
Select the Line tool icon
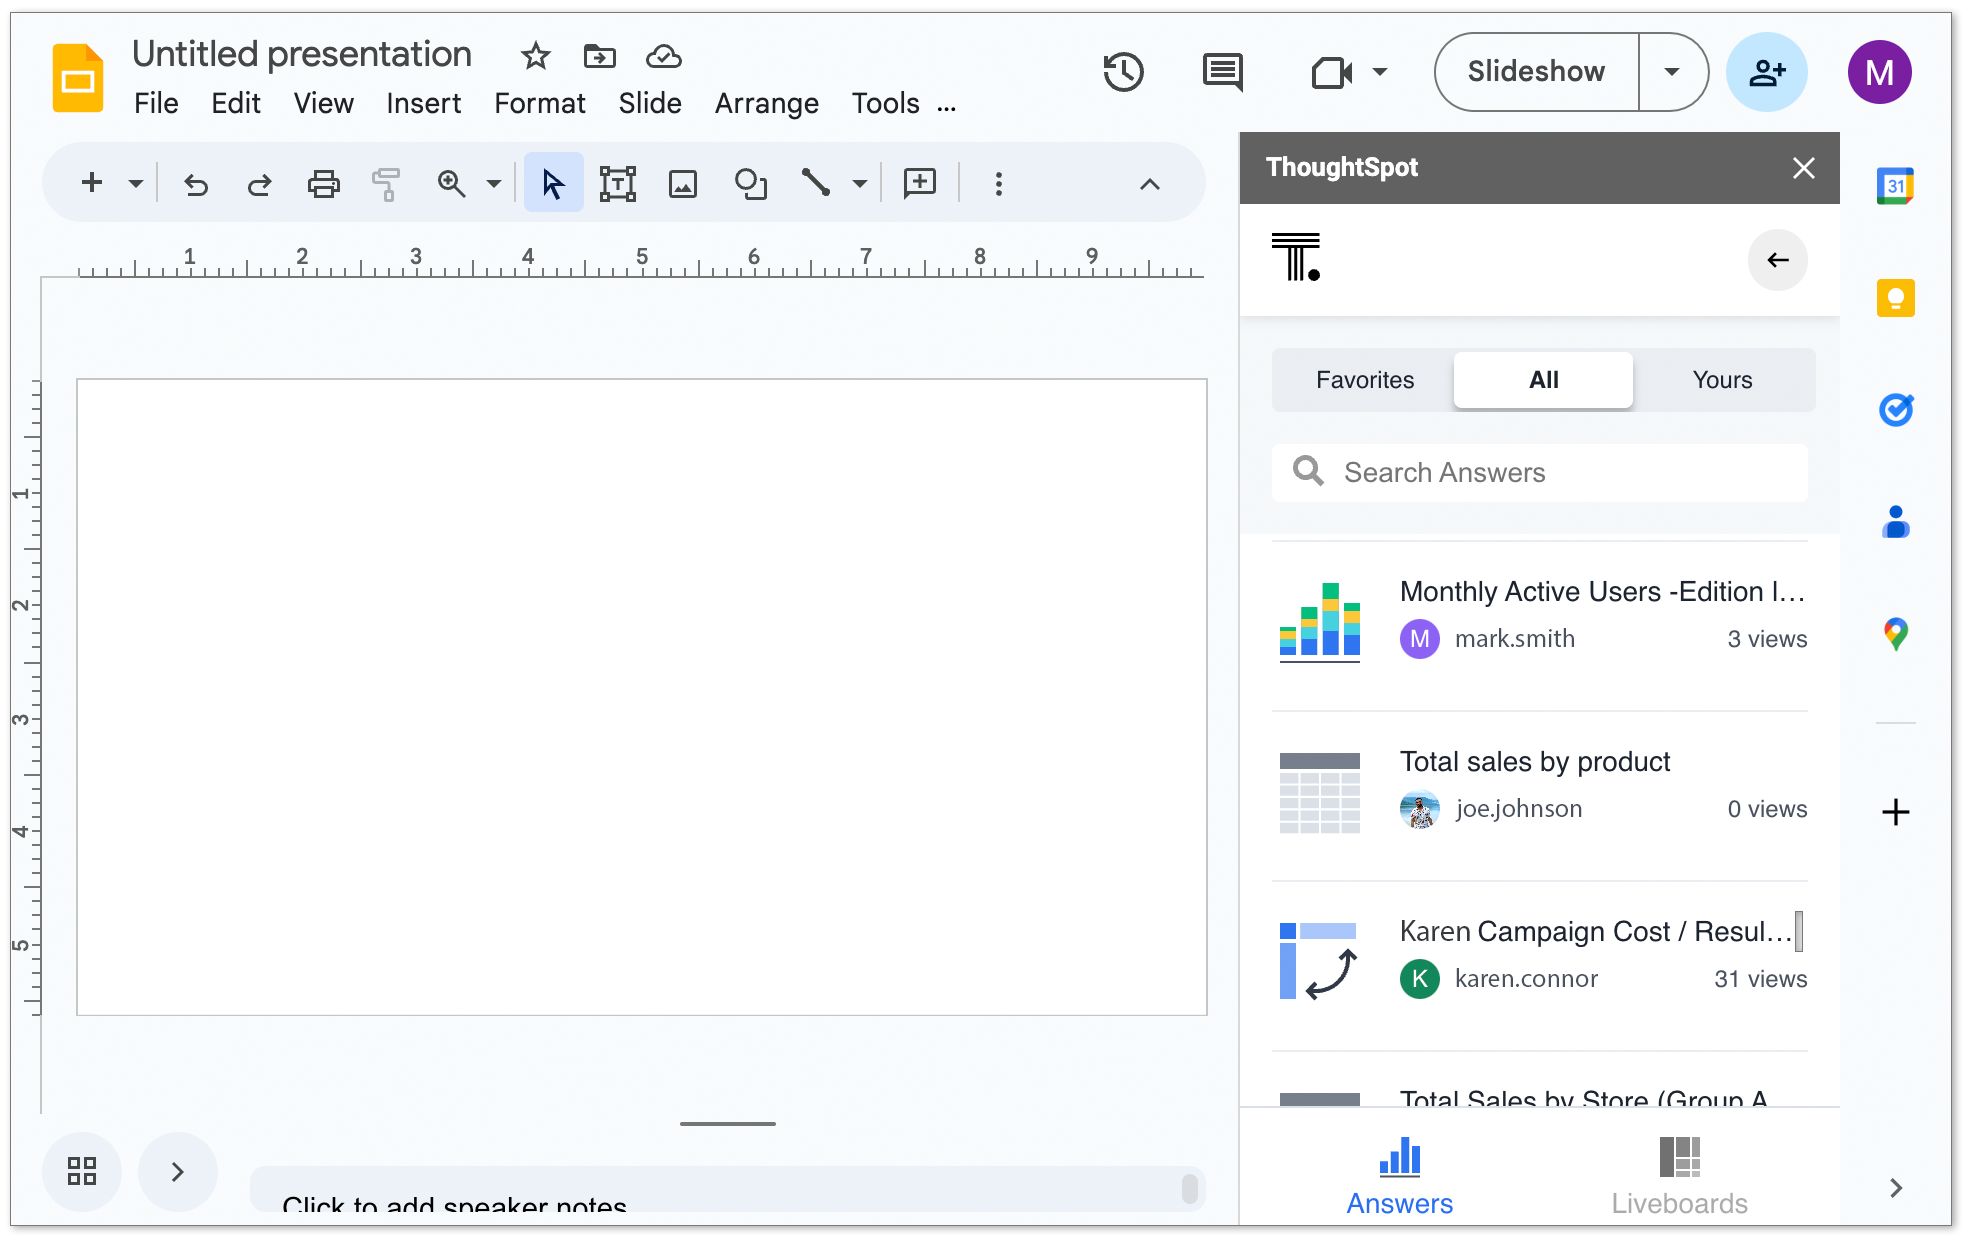pos(815,182)
